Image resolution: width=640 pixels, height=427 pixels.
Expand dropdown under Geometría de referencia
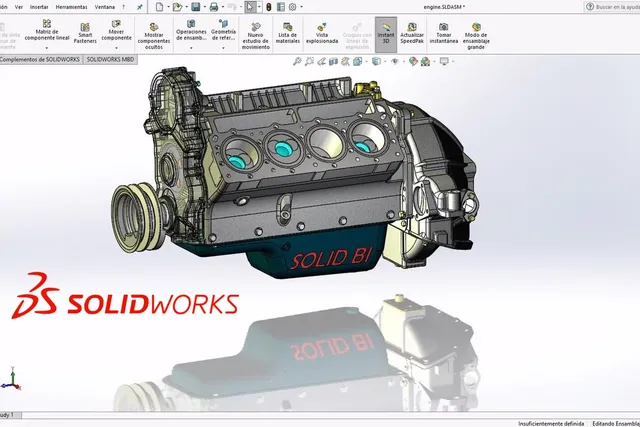(x=223, y=48)
